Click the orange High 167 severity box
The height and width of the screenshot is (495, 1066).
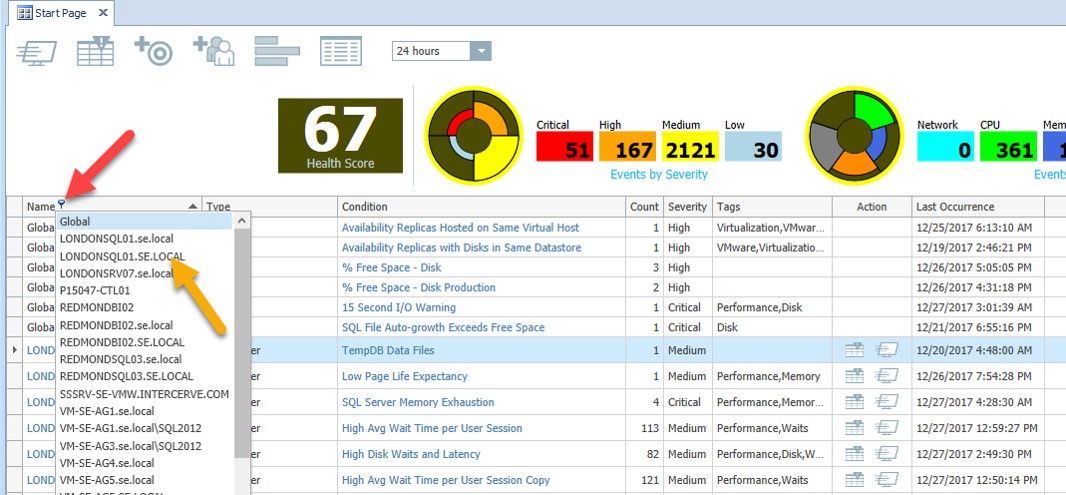click(627, 146)
